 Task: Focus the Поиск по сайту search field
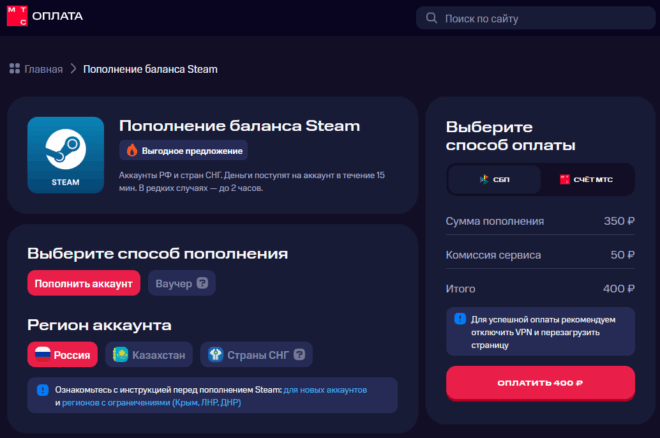(x=535, y=18)
